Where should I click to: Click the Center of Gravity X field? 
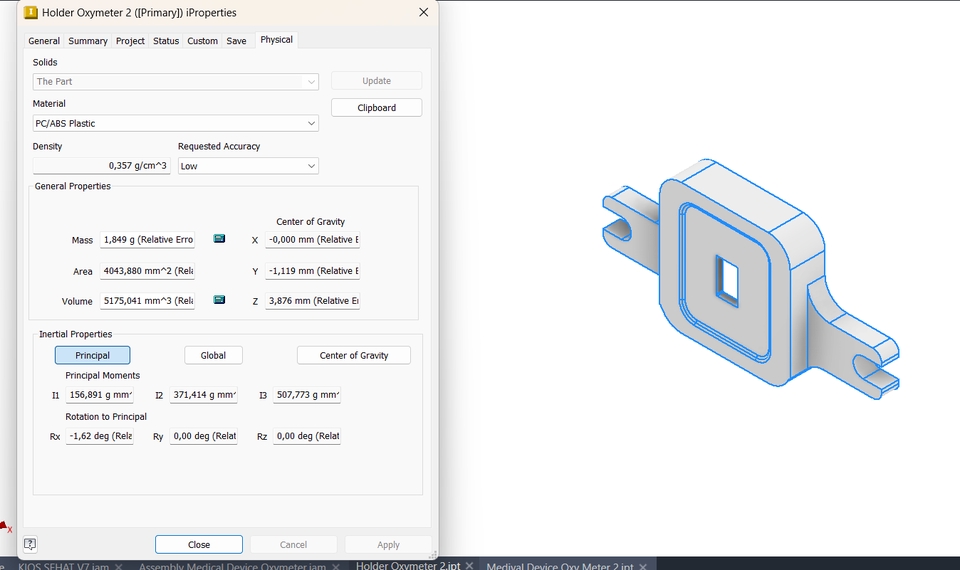313,239
